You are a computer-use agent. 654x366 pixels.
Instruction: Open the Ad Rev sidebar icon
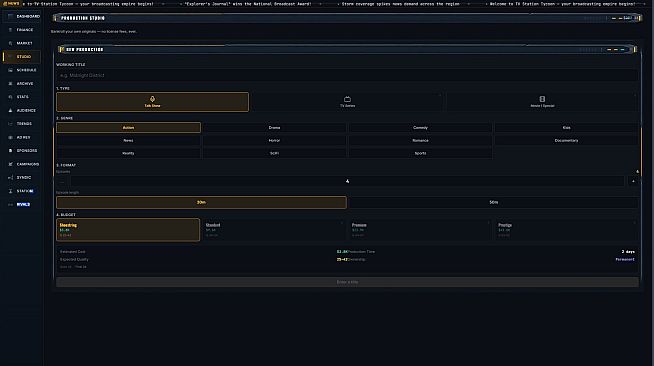point(10,137)
